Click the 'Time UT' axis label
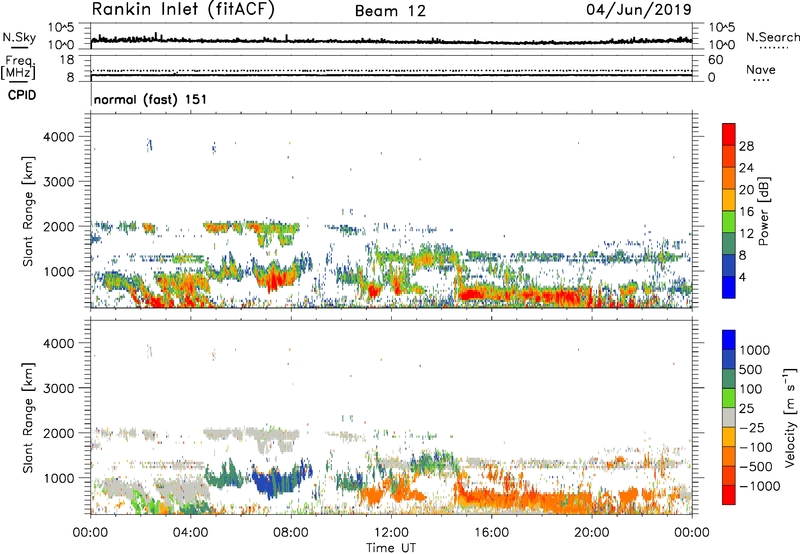This screenshot has width=800, height=554. click(x=391, y=548)
